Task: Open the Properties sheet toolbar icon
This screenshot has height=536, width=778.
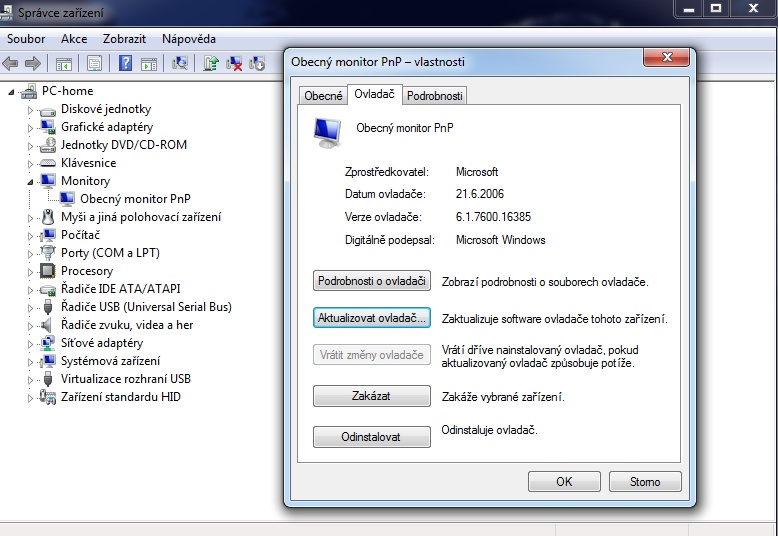Action: click(94, 63)
